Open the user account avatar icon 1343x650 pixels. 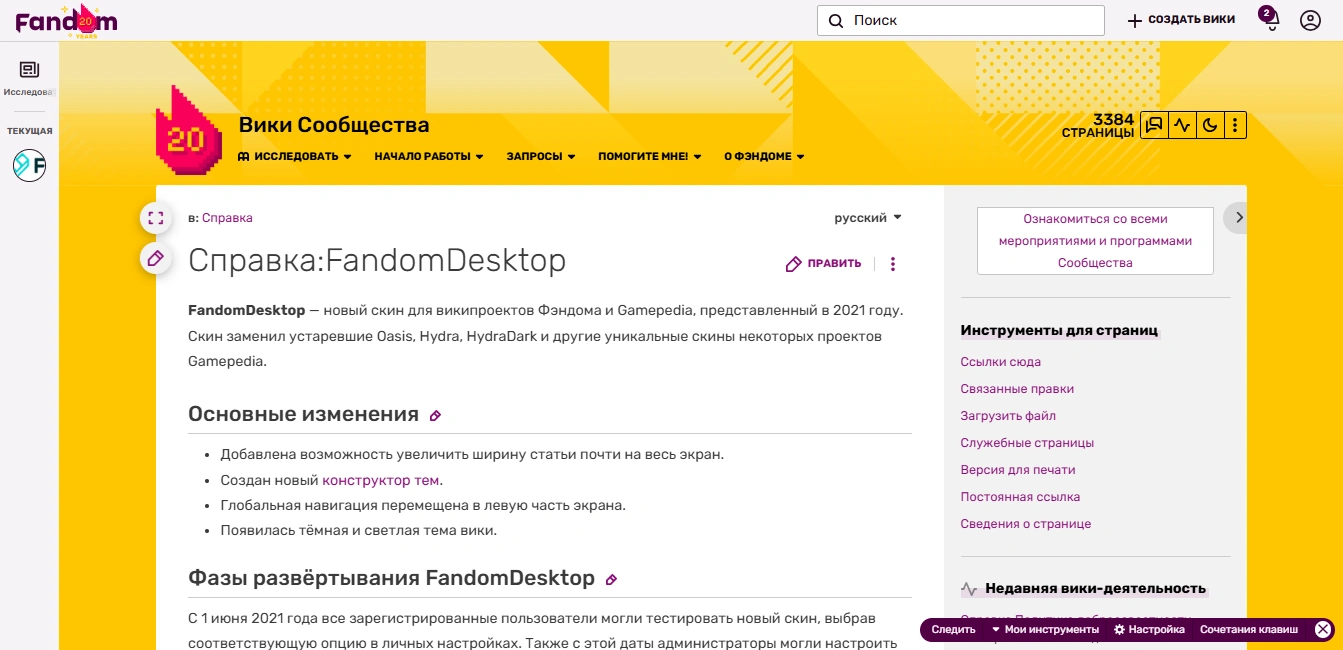1310,20
